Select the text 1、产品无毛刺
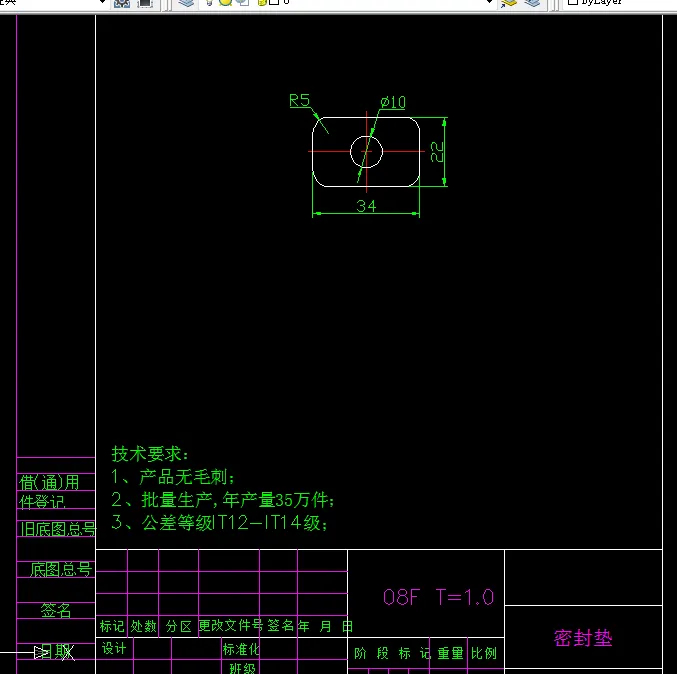 173,477
